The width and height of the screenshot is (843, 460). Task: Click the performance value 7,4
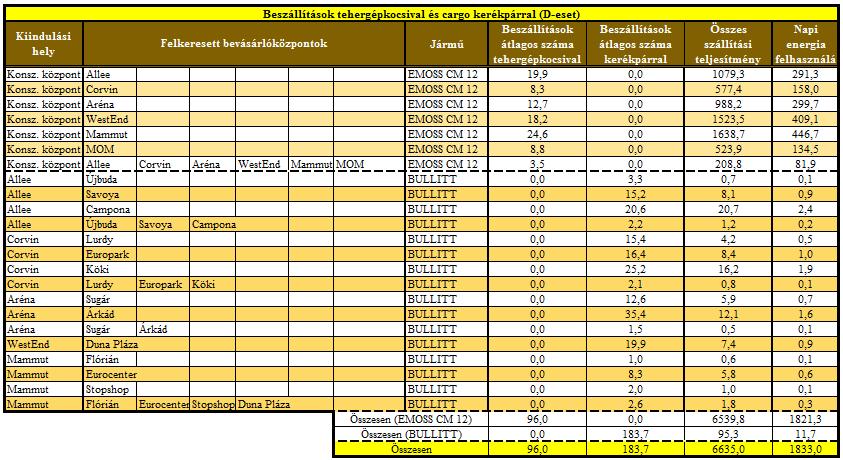[x=728, y=345]
